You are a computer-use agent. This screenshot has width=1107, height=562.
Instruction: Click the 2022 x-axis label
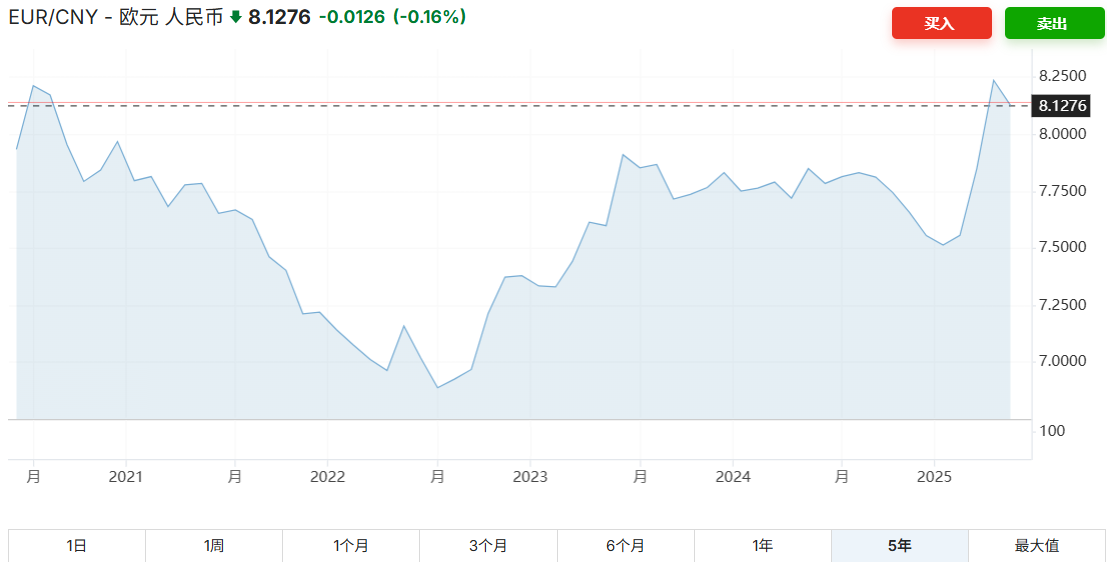pyautogui.click(x=328, y=476)
